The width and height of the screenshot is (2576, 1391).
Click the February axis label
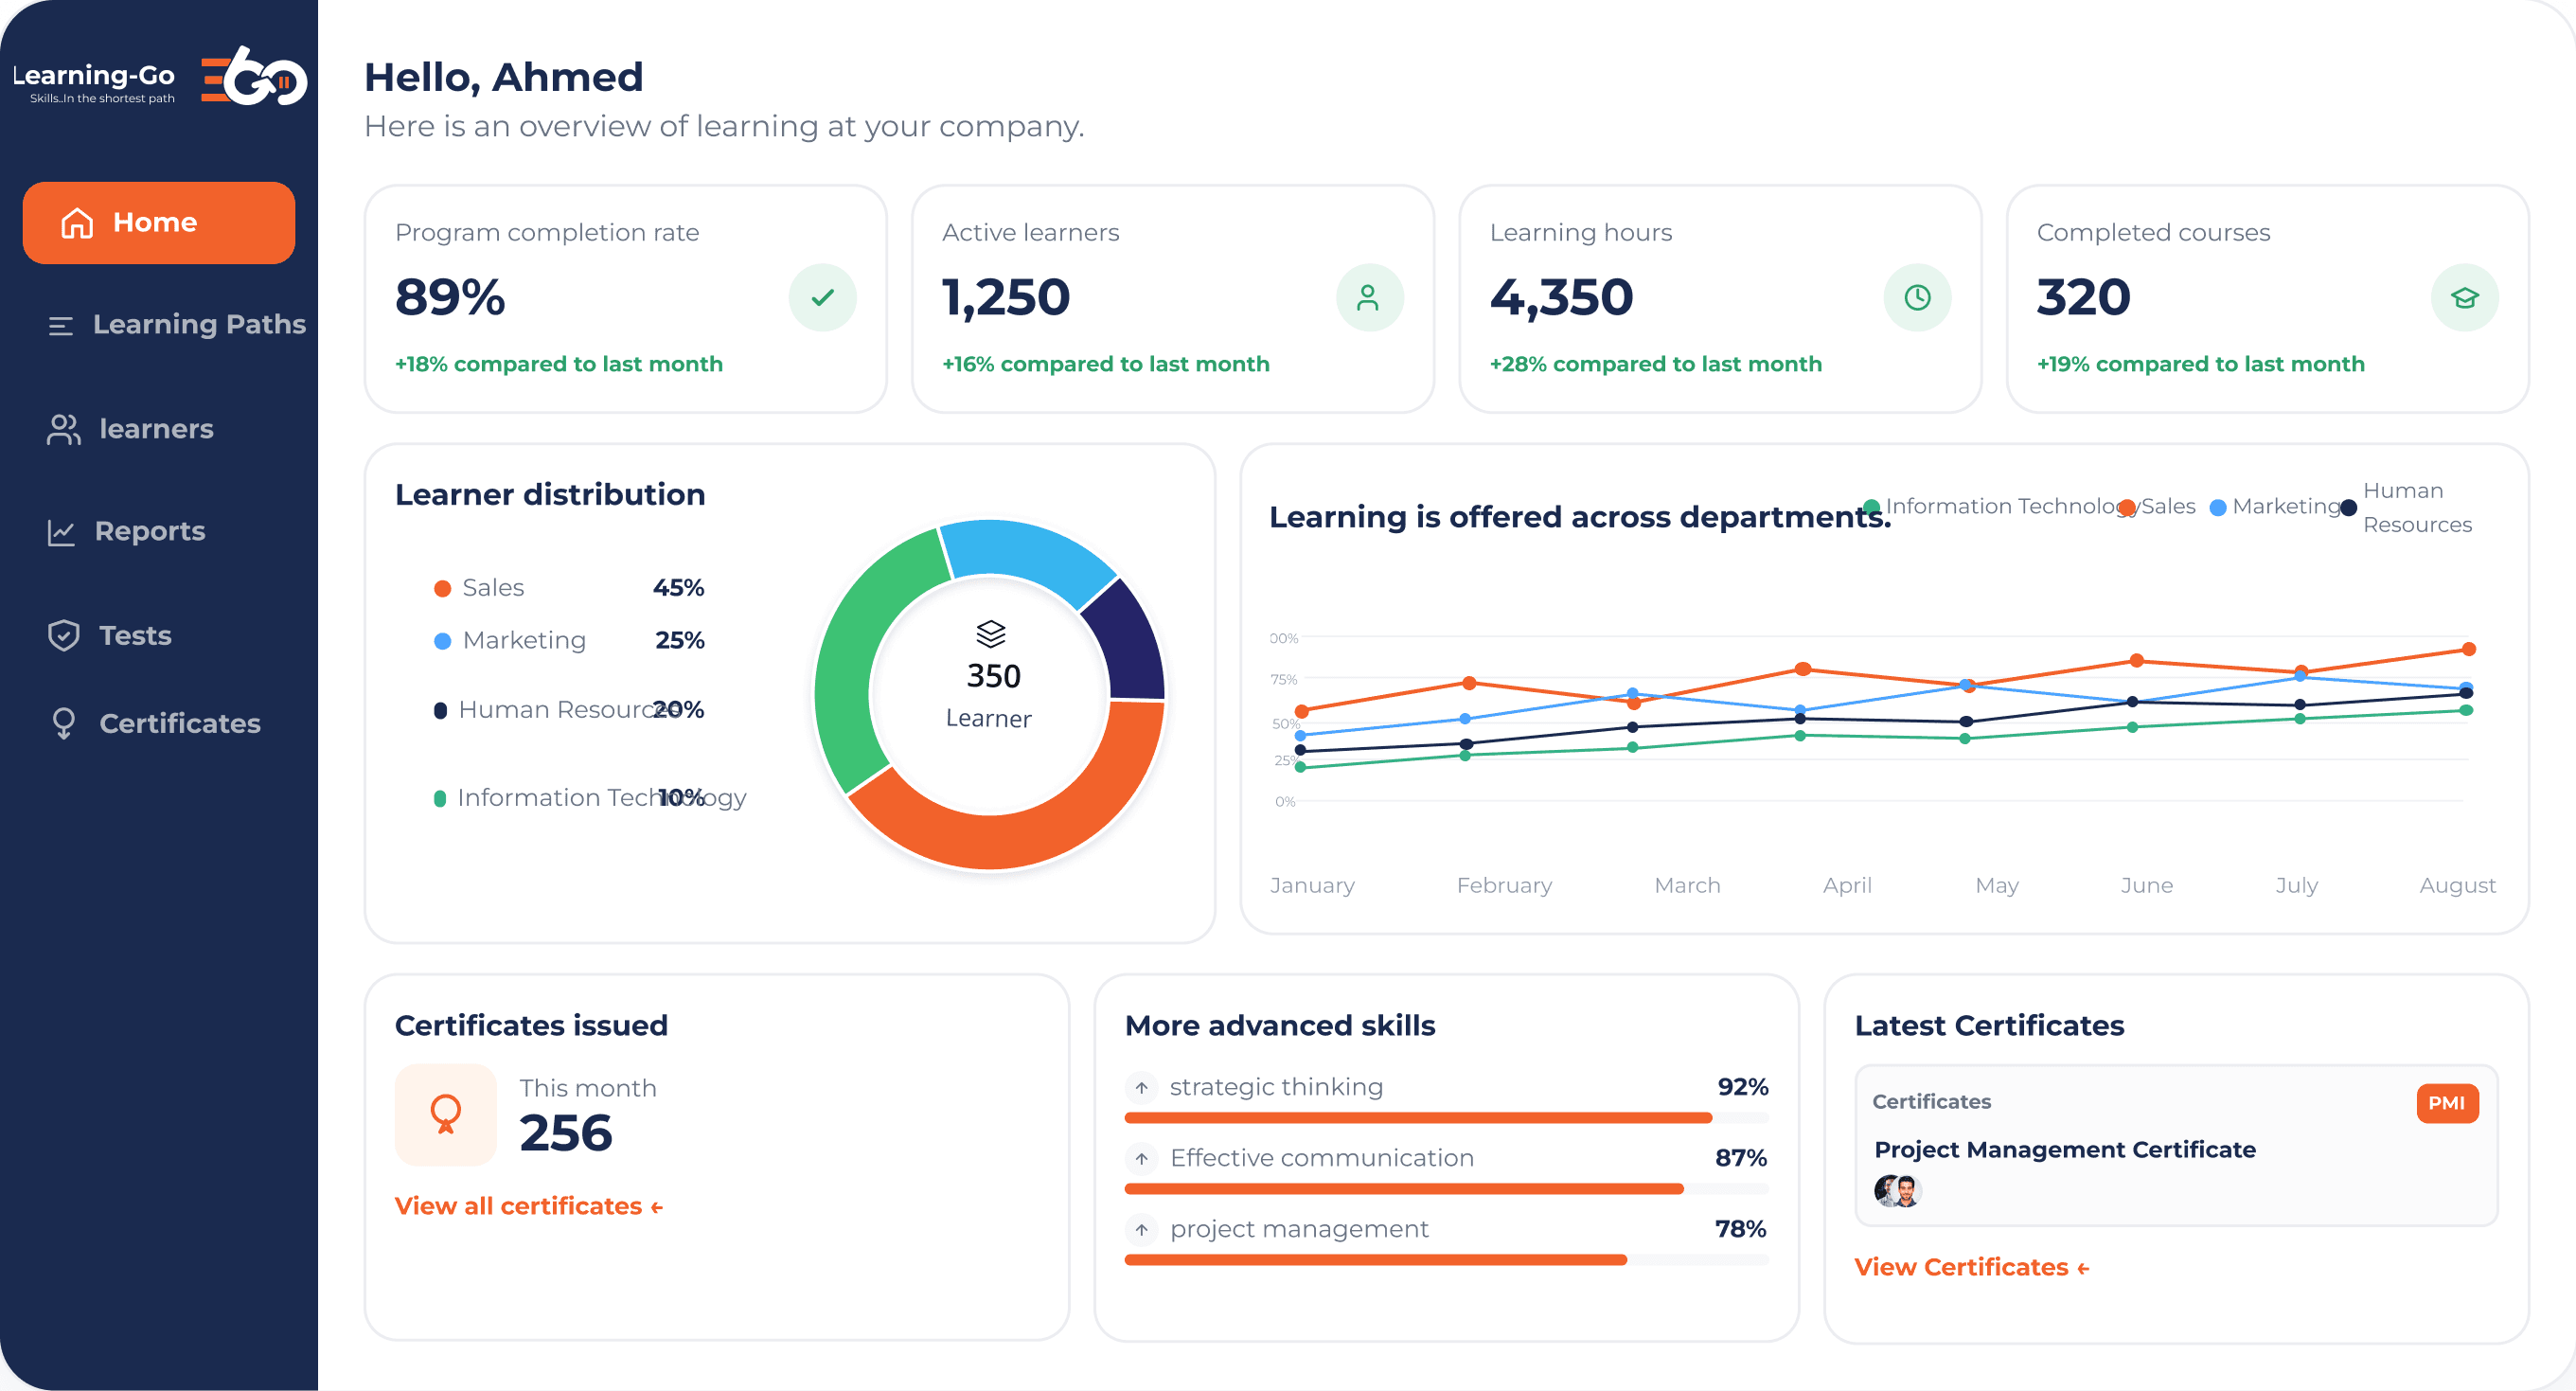coord(1504,886)
